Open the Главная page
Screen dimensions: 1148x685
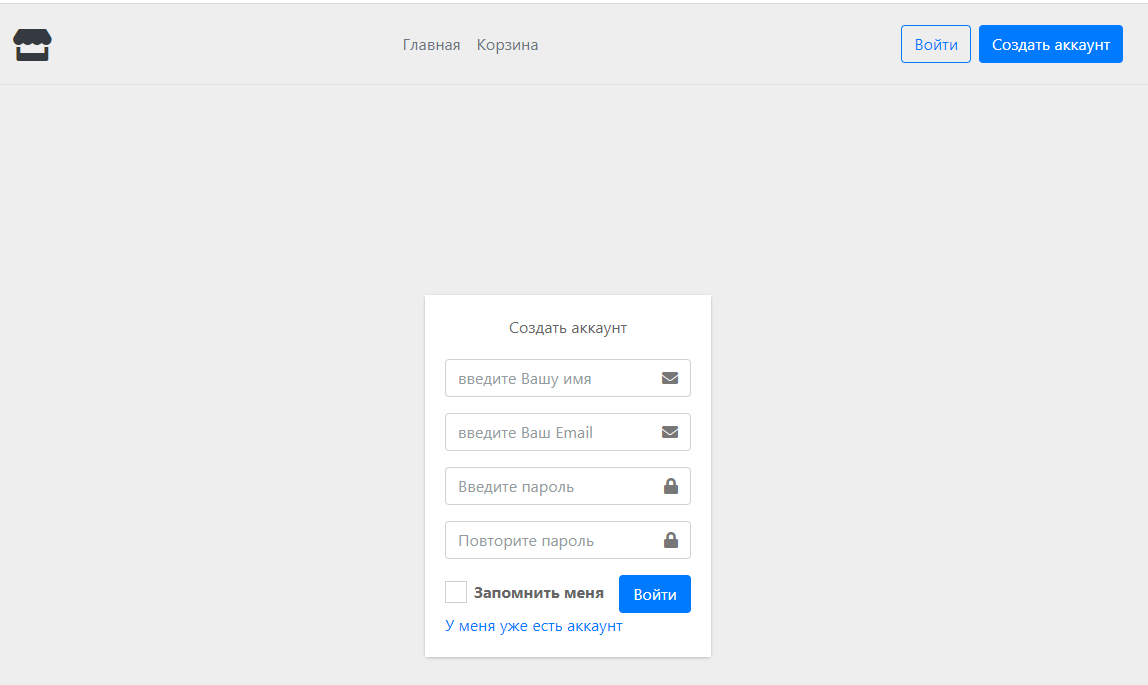[x=430, y=44]
